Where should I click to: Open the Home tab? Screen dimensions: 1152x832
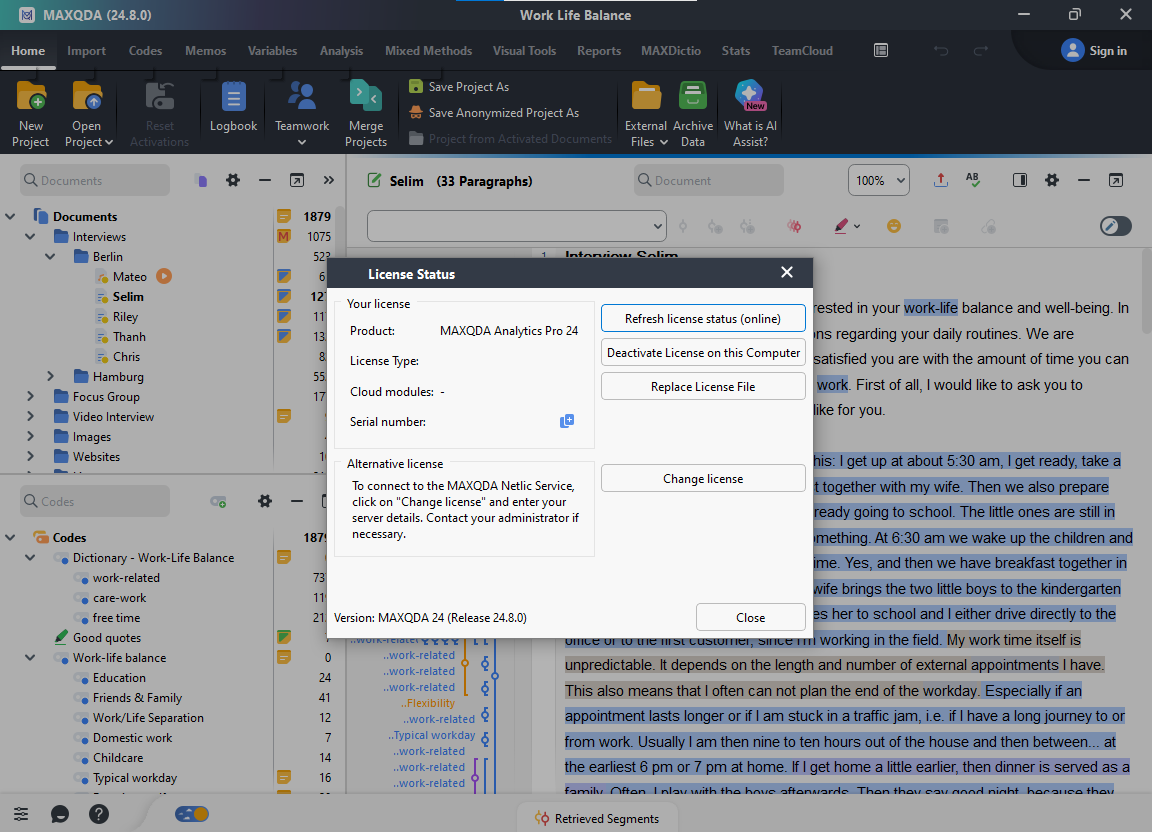click(x=28, y=51)
